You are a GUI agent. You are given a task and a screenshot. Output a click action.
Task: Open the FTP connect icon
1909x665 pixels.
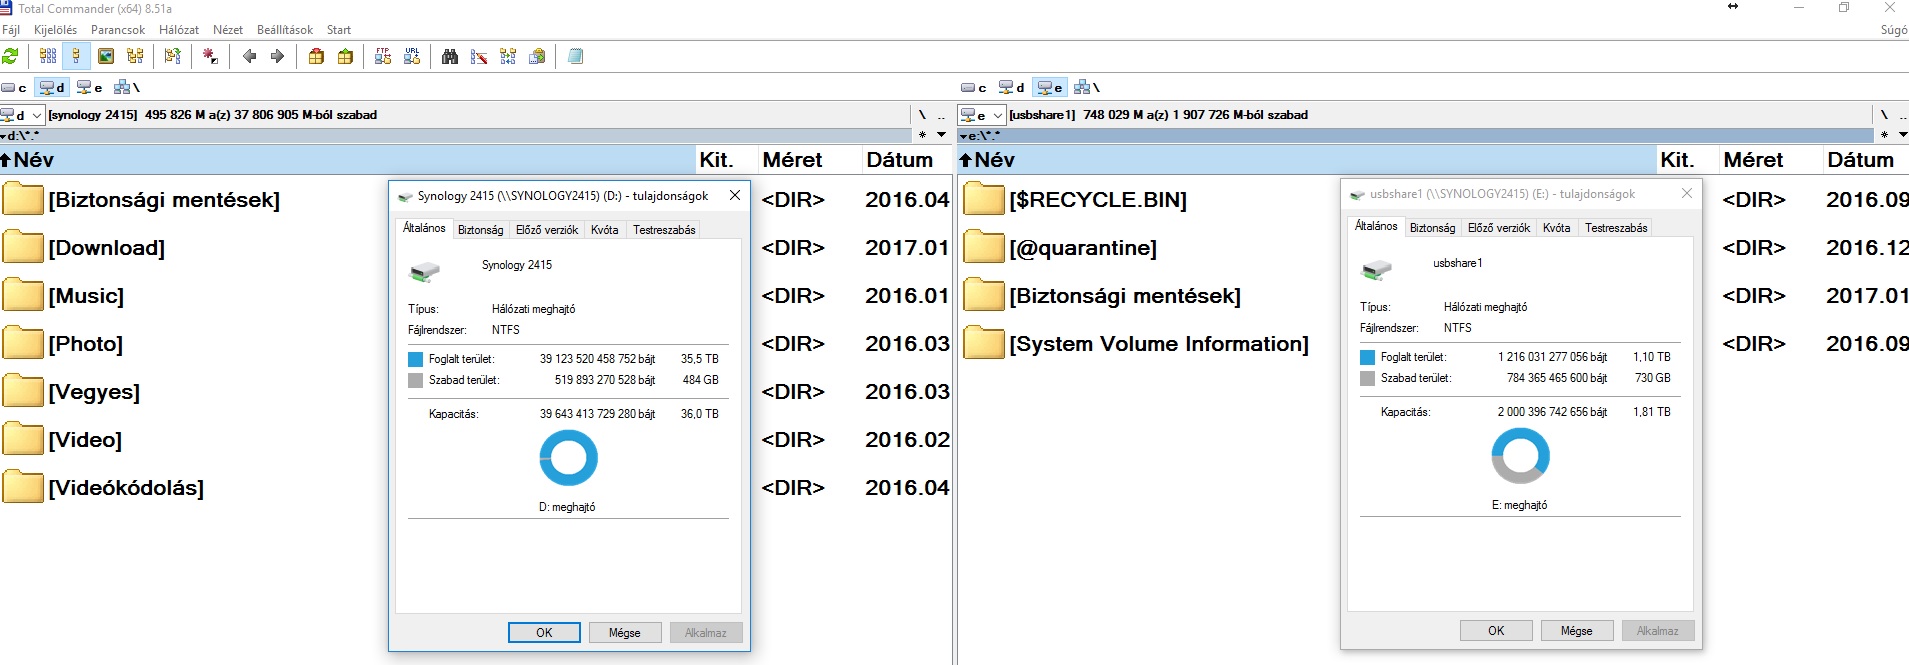coord(383,56)
